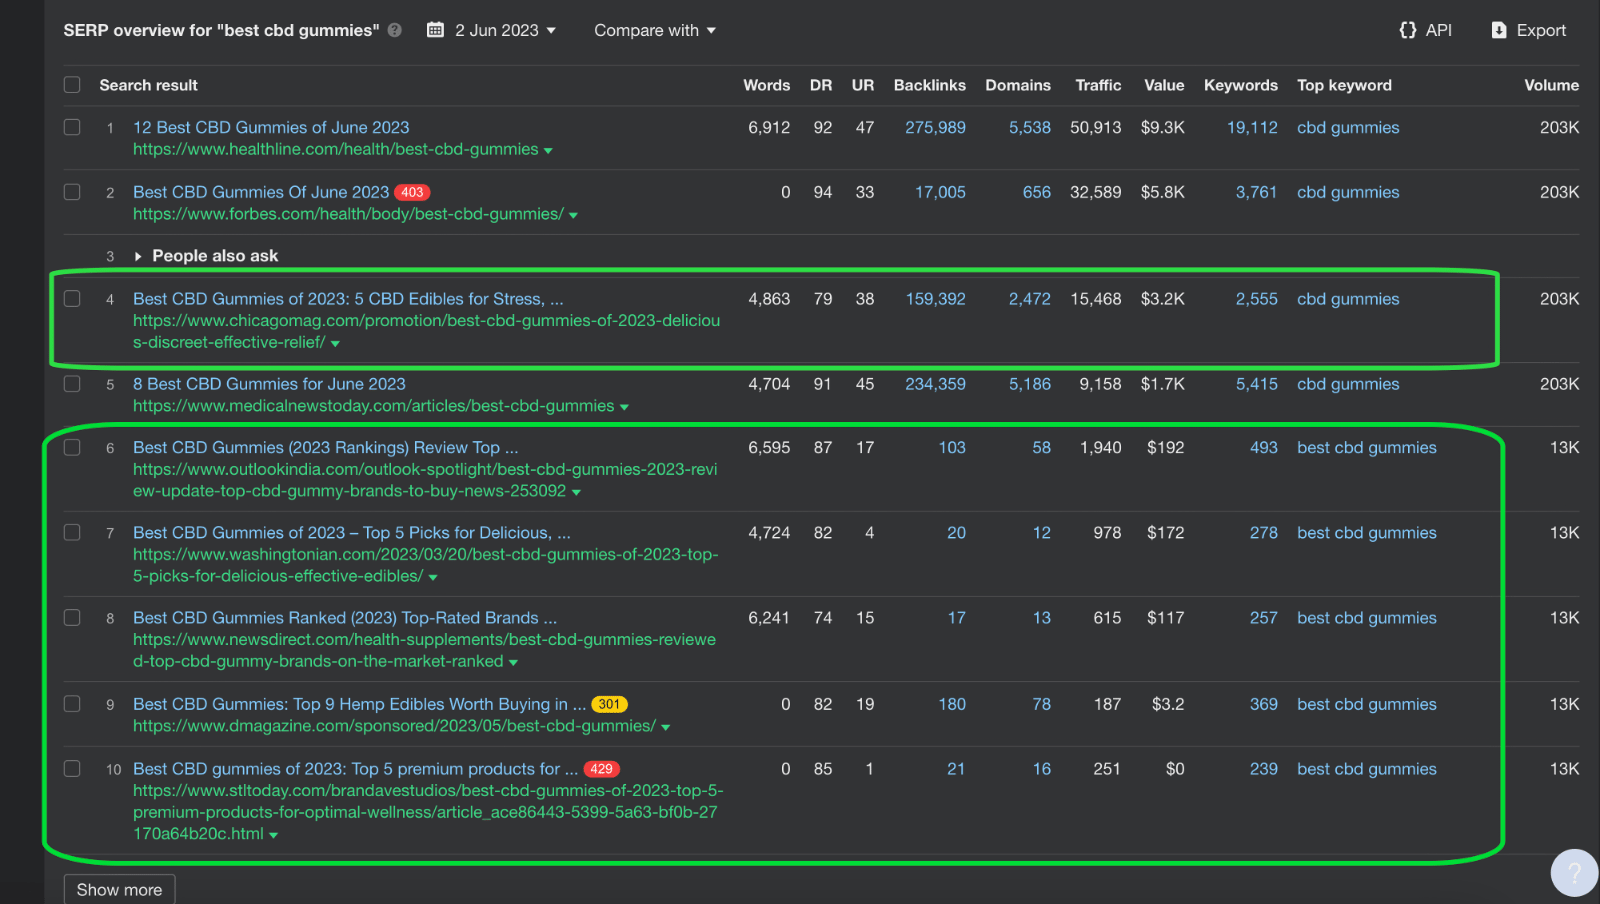
Task: Open the 2 Jun 2023 date dropdown
Action: 506,30
